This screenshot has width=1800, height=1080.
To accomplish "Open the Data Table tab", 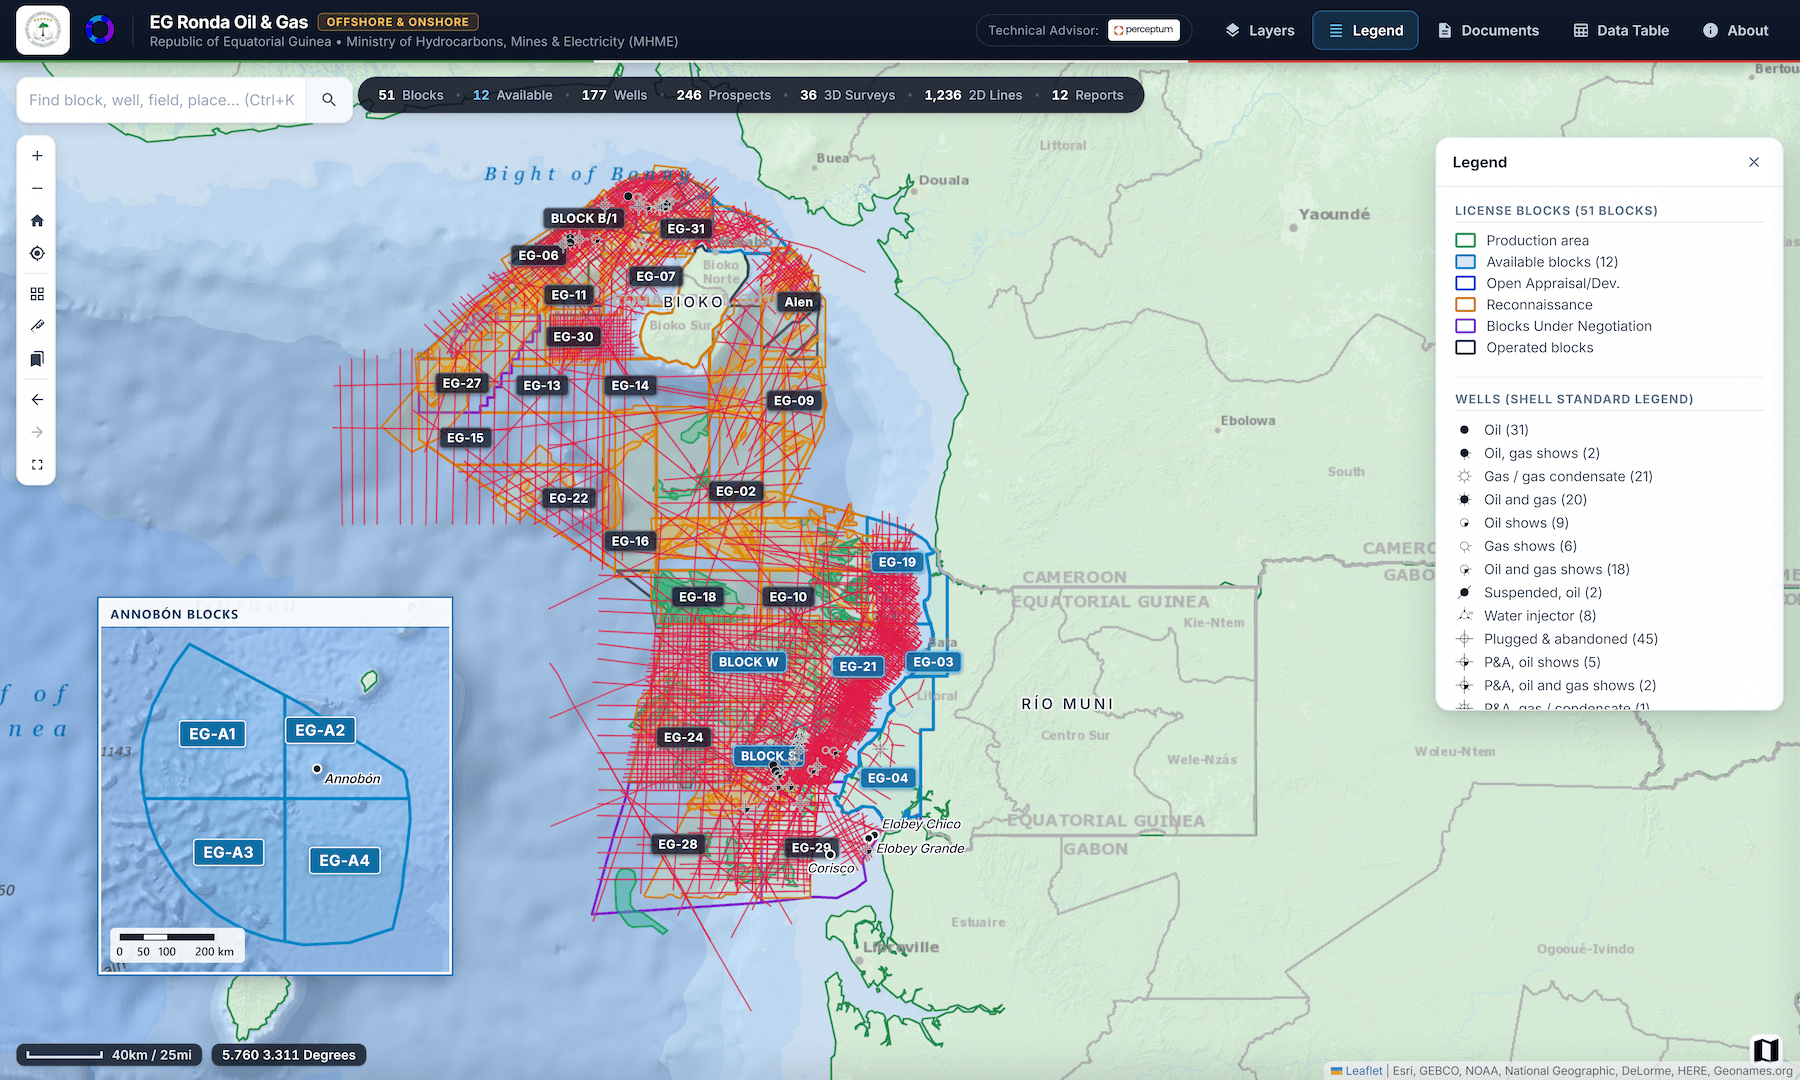I will pyautogui.click(x=1621, y=30).
